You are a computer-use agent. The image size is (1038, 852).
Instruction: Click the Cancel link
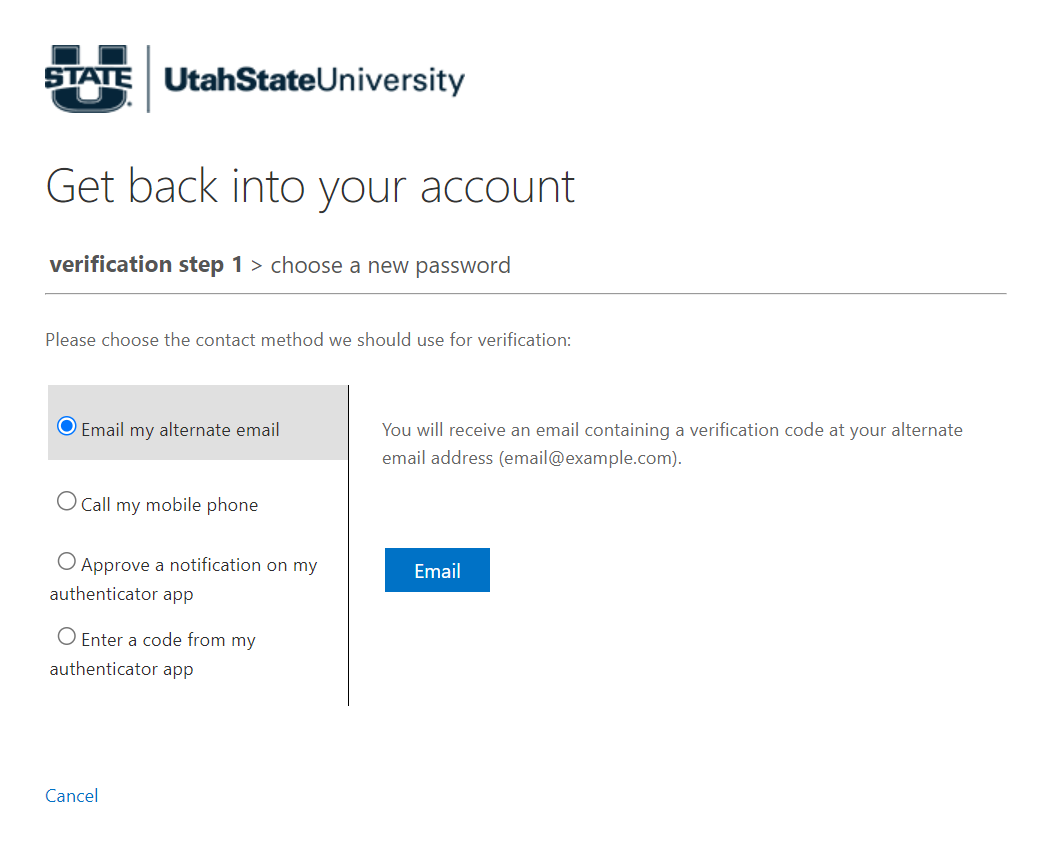(x=72, y=796)
